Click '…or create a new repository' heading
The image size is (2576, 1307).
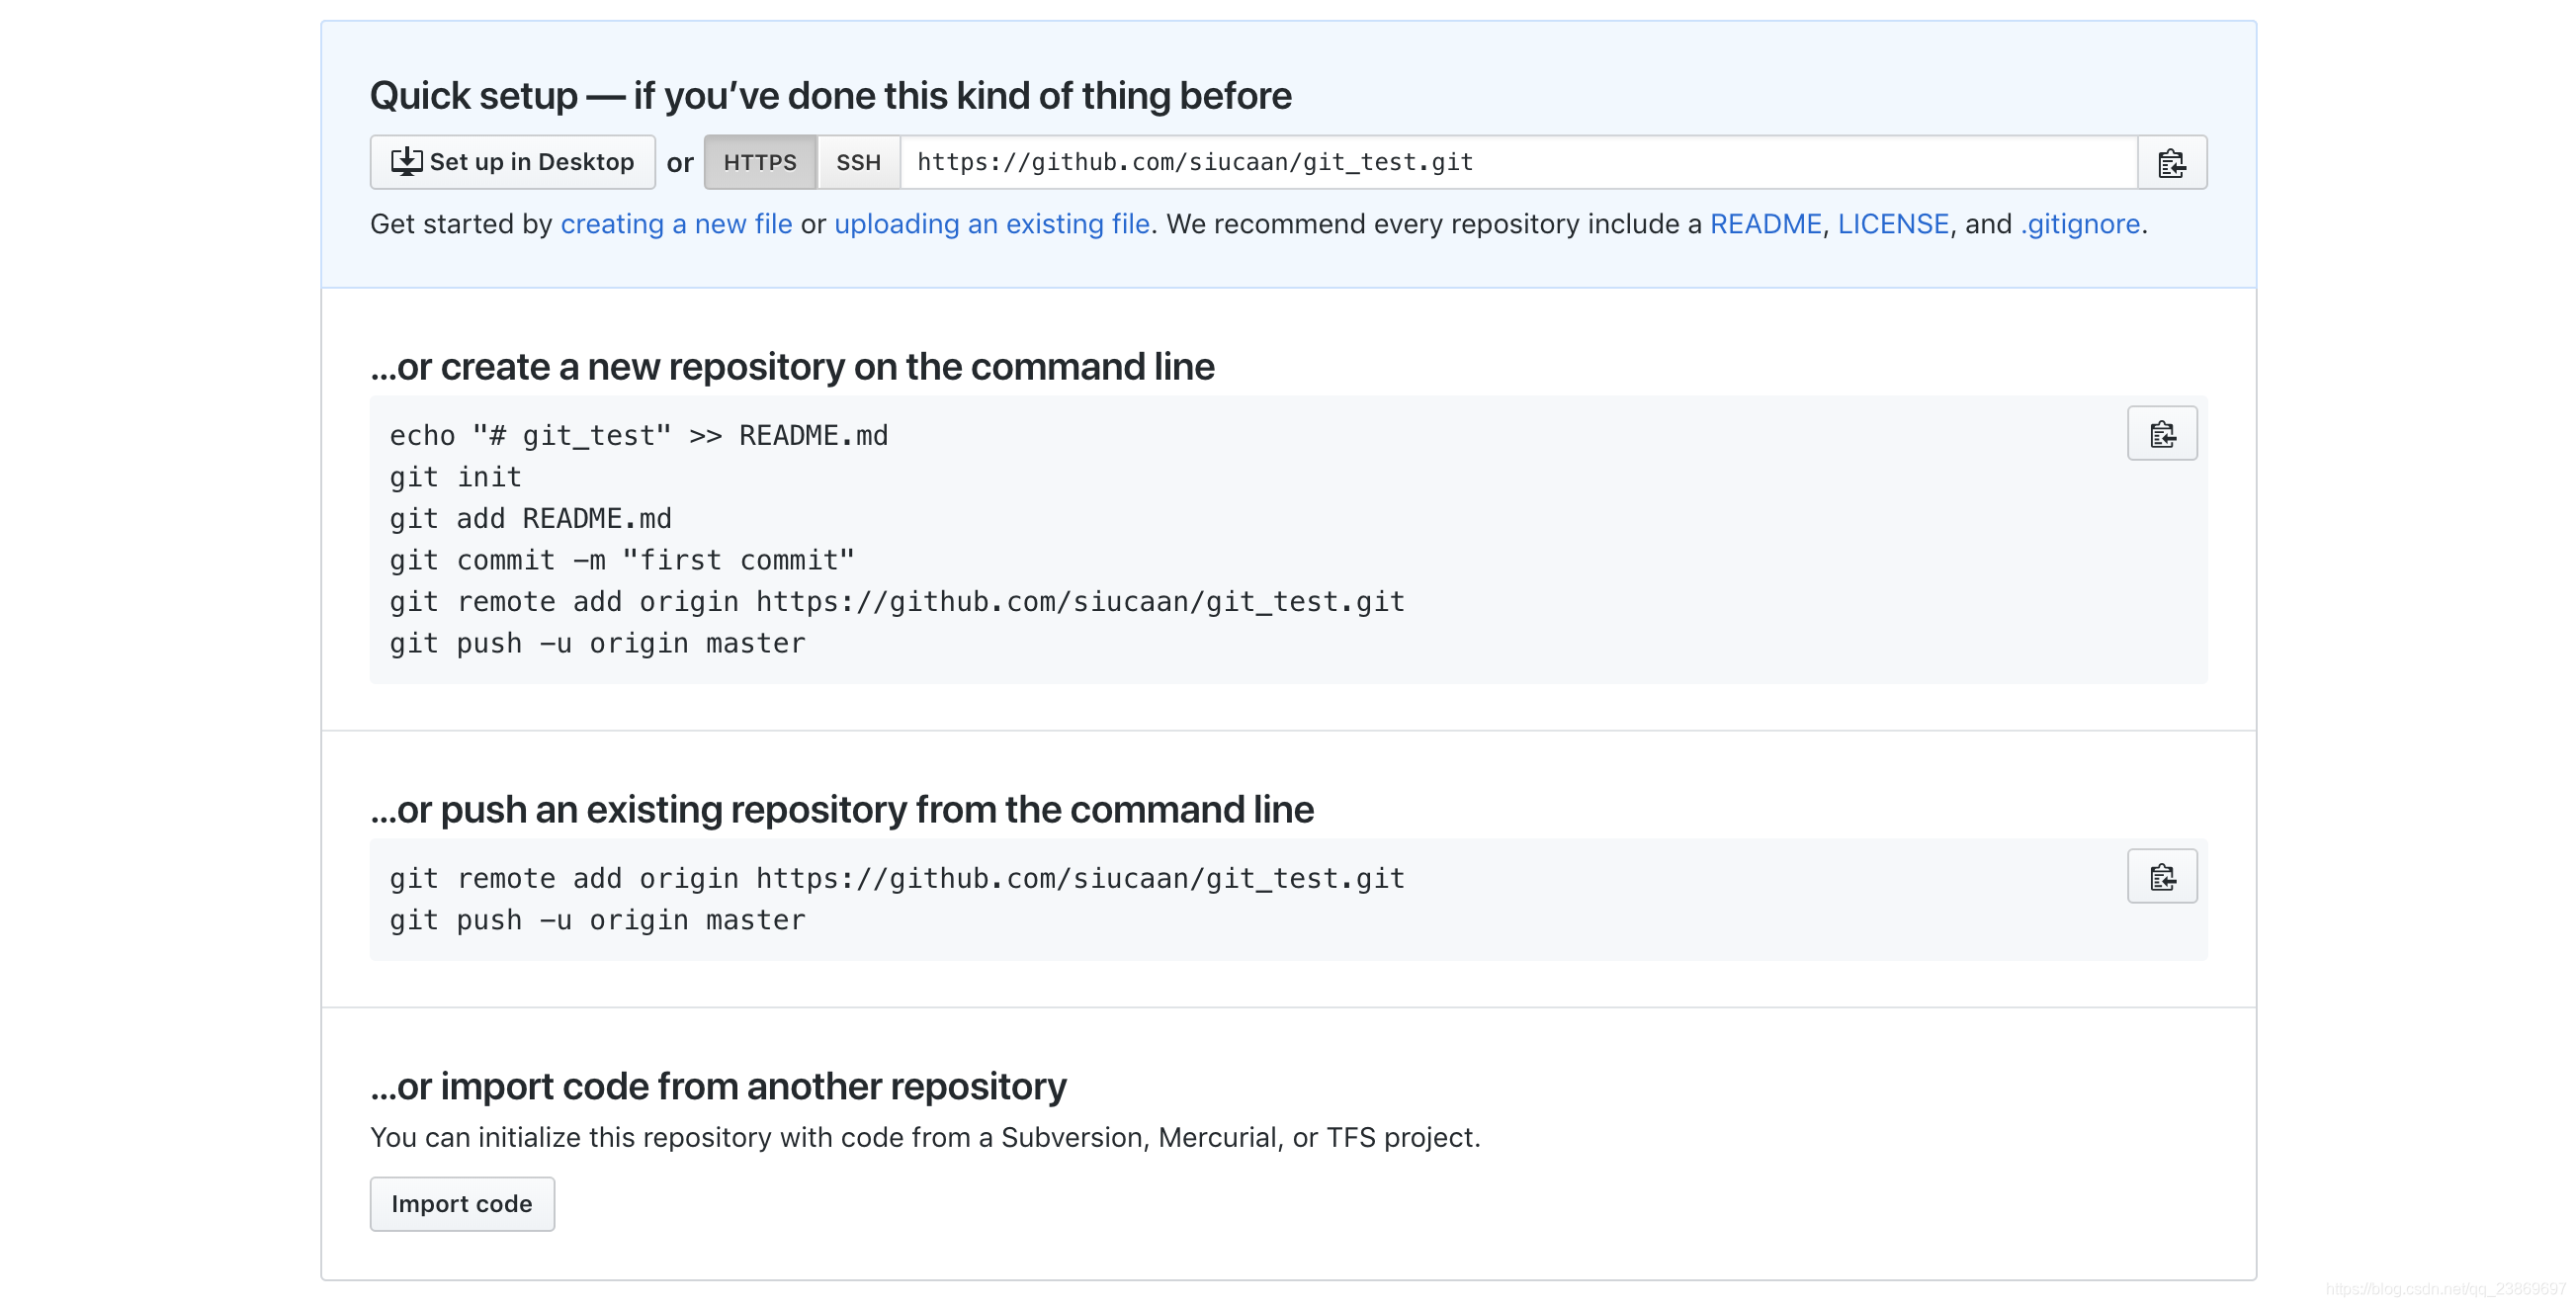792,367
